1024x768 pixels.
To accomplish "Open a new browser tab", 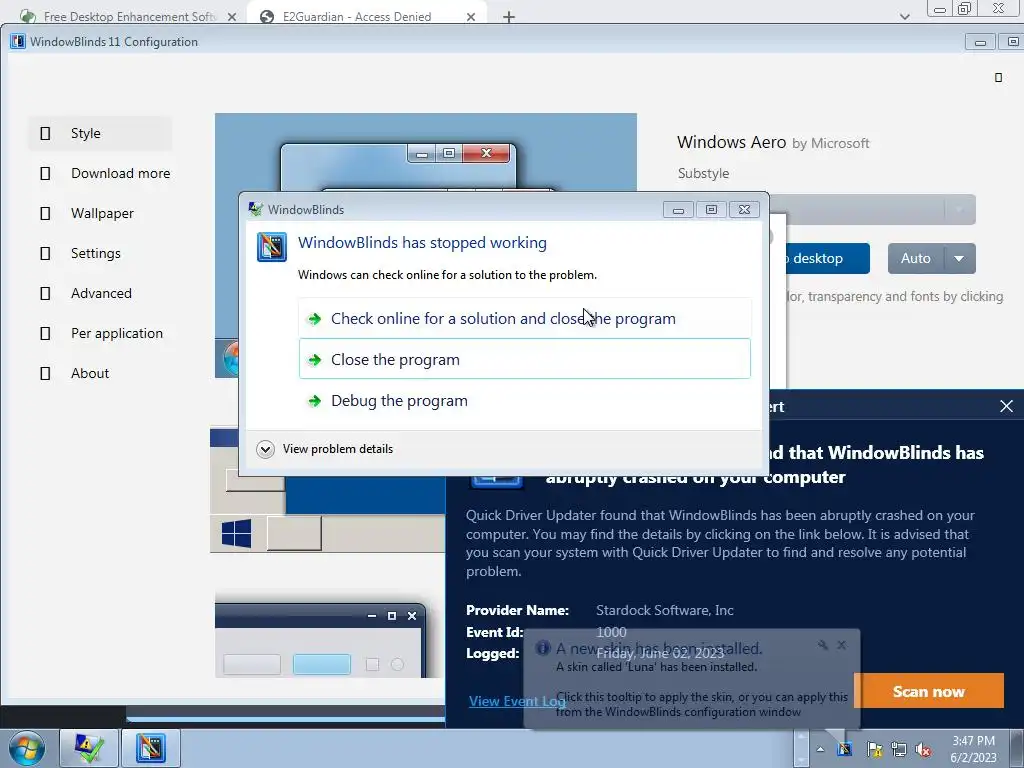I will [509, 17].
